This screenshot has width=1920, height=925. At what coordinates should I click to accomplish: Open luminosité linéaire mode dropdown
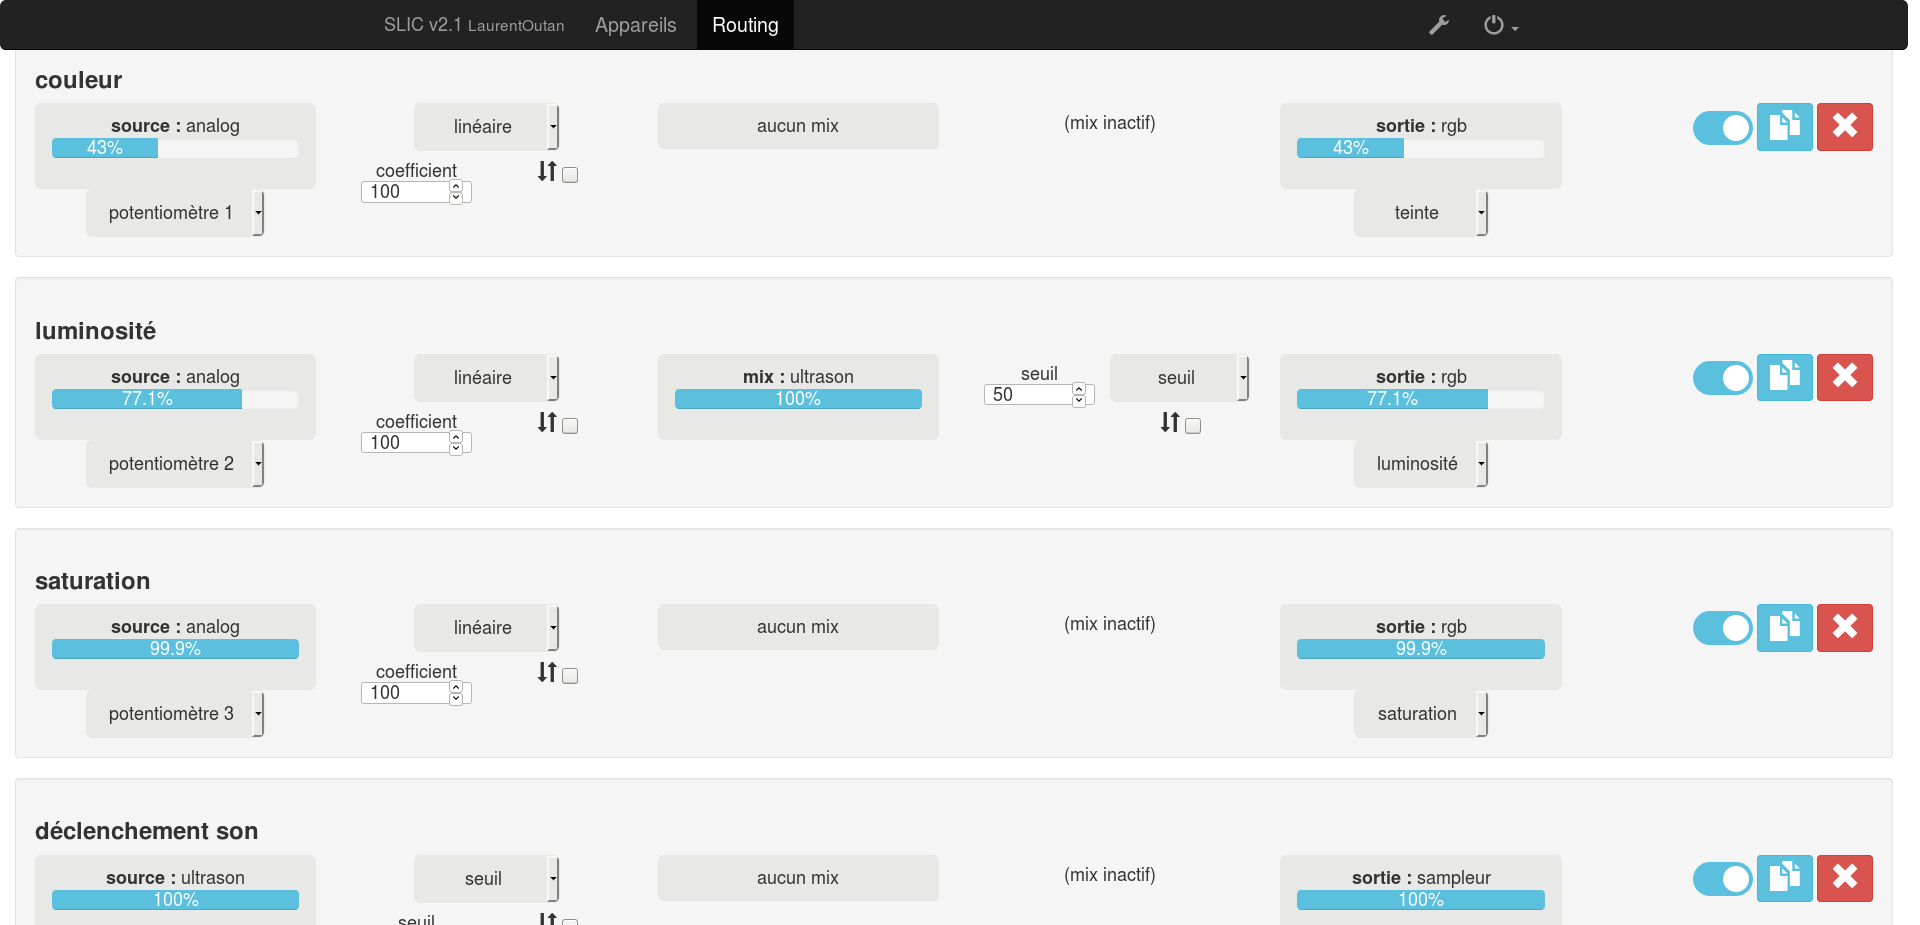[x=487, y=378]
